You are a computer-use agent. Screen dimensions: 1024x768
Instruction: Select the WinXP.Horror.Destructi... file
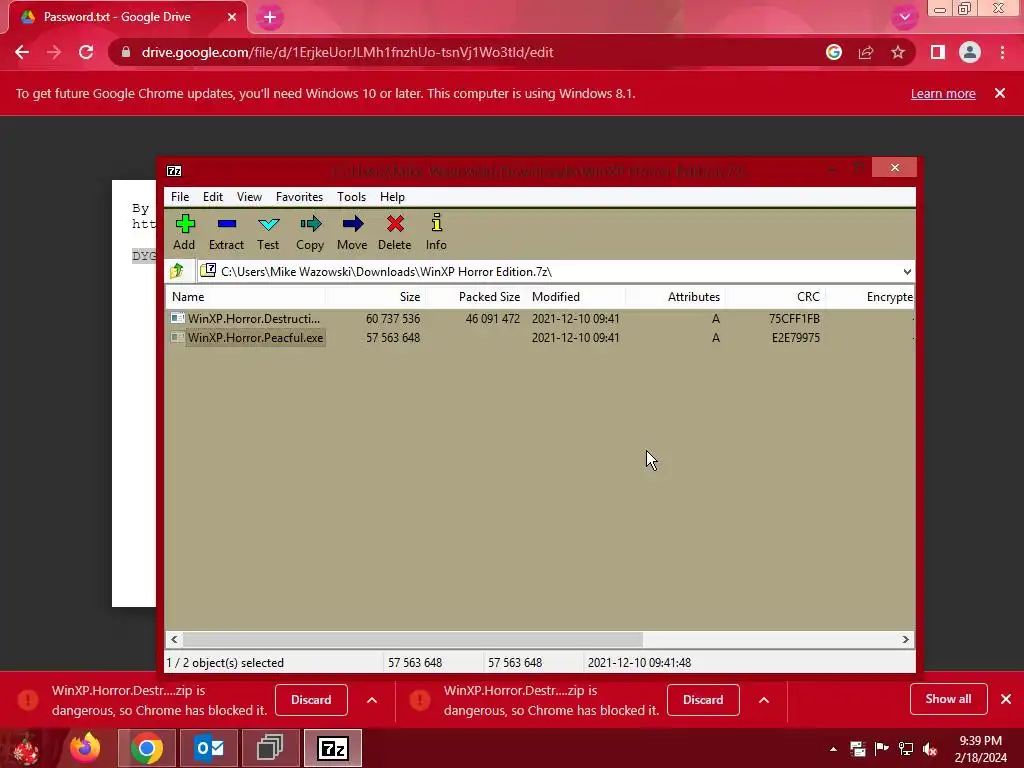coord(253,319)
